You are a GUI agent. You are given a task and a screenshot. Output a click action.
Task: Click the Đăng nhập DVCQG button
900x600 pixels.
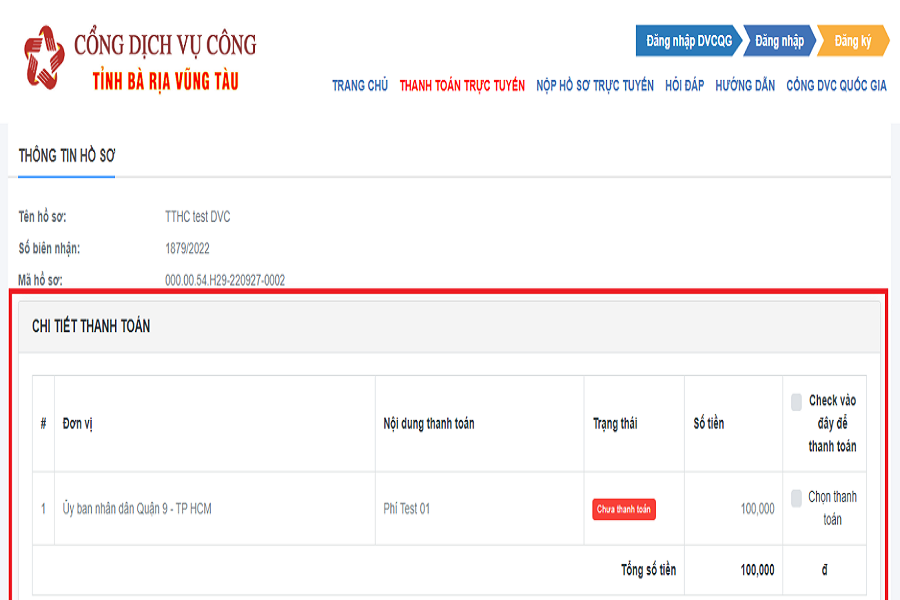(x=689, y=41)
